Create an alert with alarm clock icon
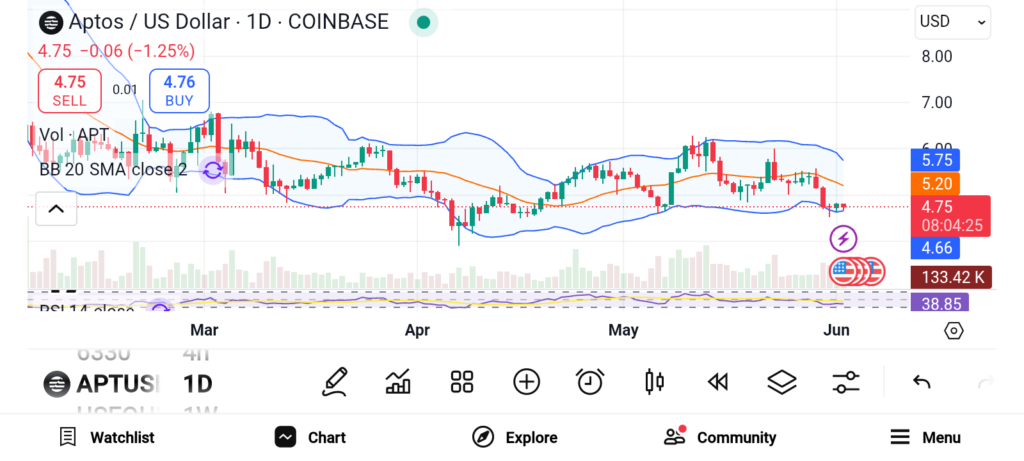The width and height of the screenshot is (1024, 461). [x=590, y=382]
